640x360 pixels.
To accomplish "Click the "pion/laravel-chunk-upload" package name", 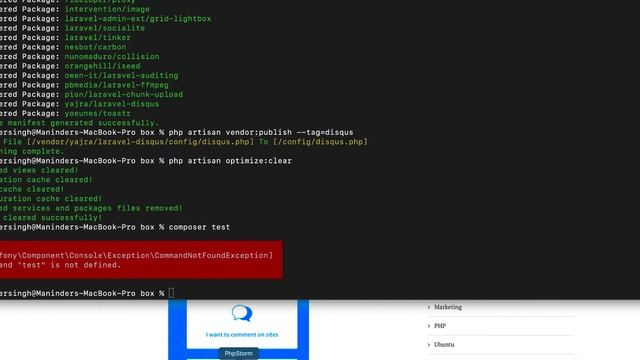I will pyautogui.click(x=124, y=94).
